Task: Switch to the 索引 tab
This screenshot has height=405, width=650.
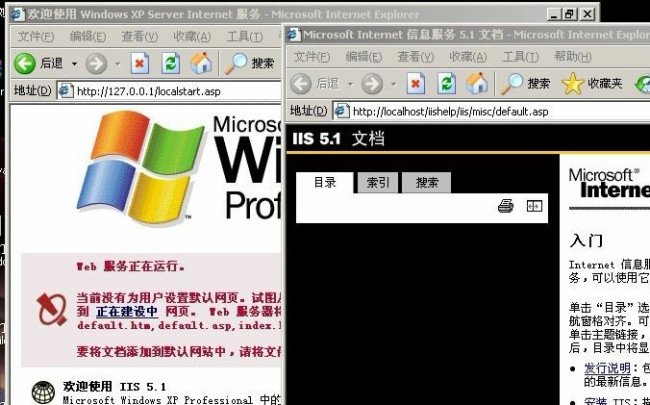Action: 379,182
